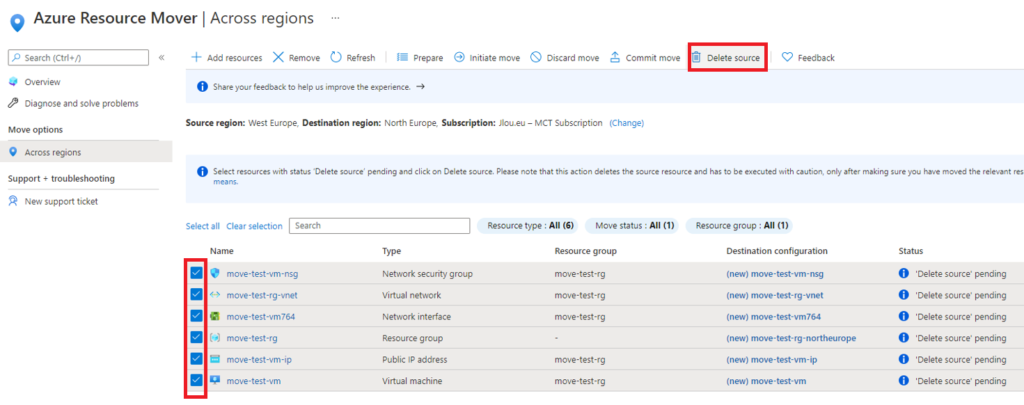1024x405 pixels.
Task: Collapse sidebar with double chevron icon
Action: point(161,57)
